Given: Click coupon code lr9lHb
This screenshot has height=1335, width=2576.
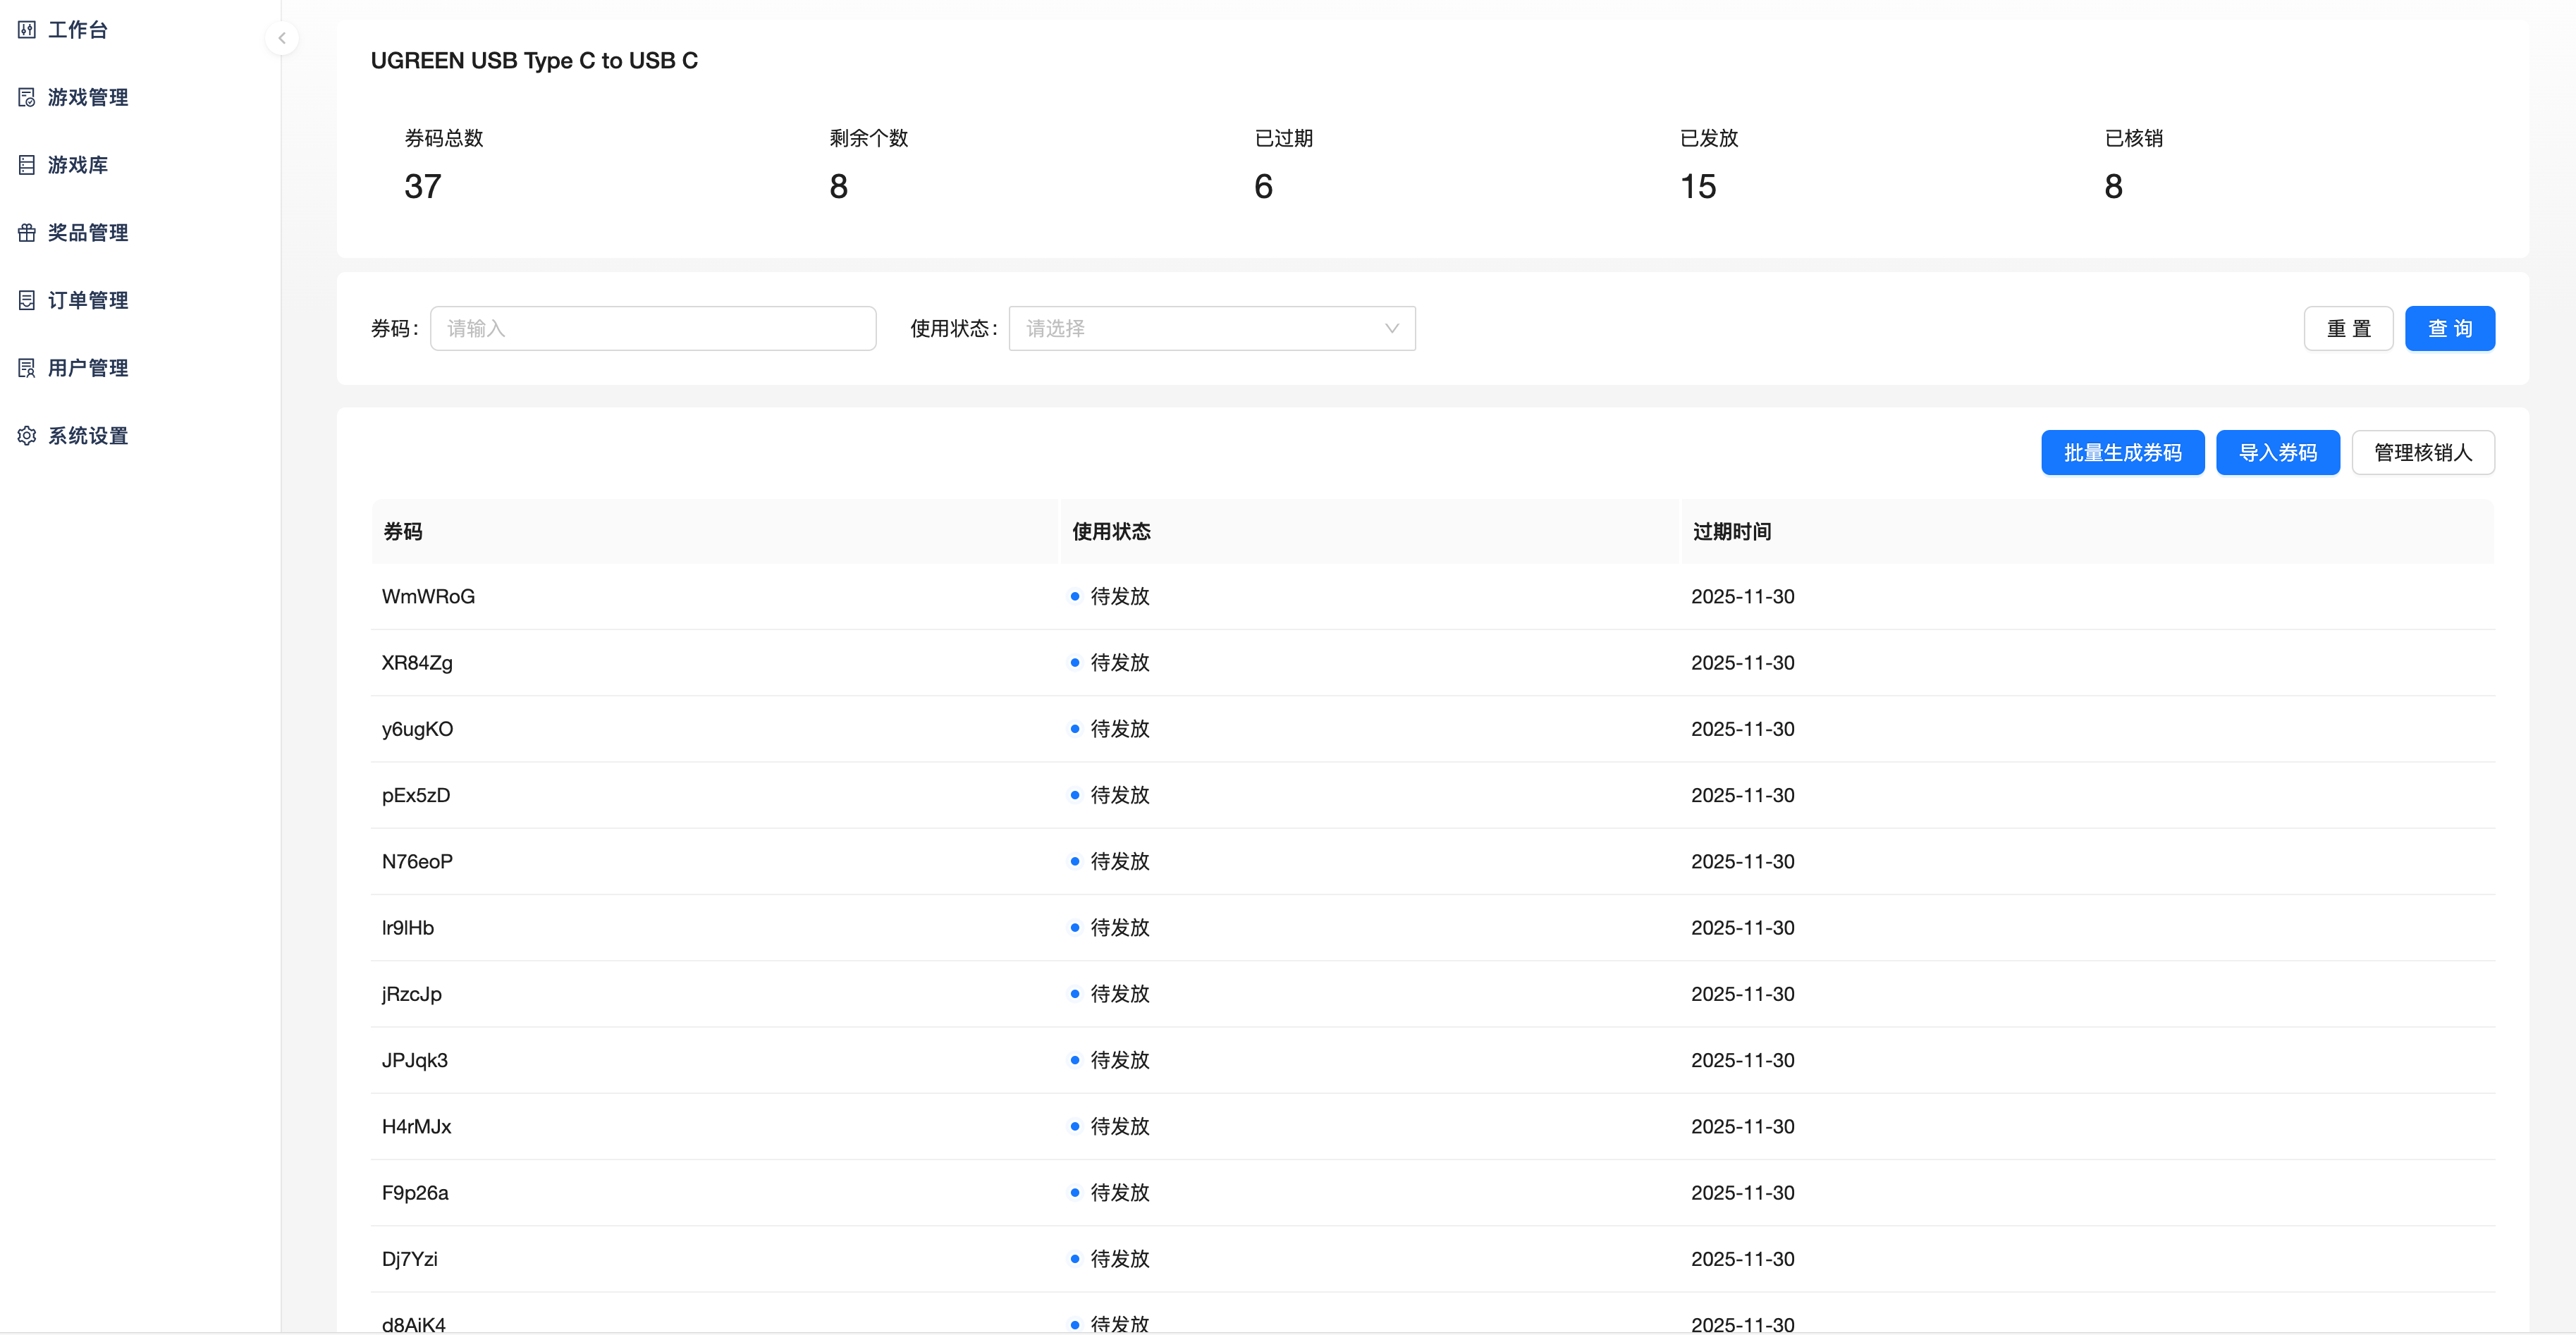Looking at the screenshot, I should [x=408, y=928].
